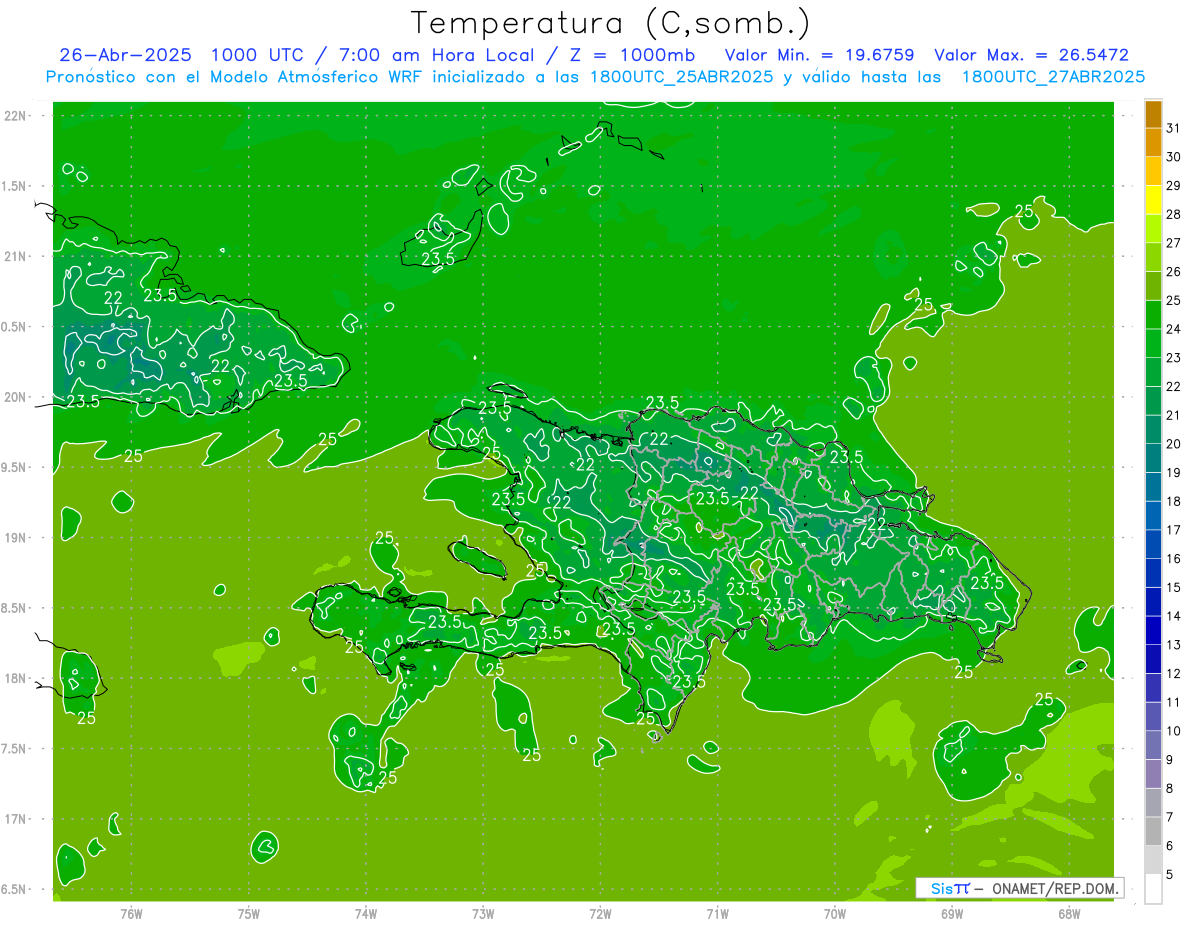Click the 17N latitude axis label
The height and width of the screenshot is (927, 1200).
pyautogui.click(x=15, y=819)
